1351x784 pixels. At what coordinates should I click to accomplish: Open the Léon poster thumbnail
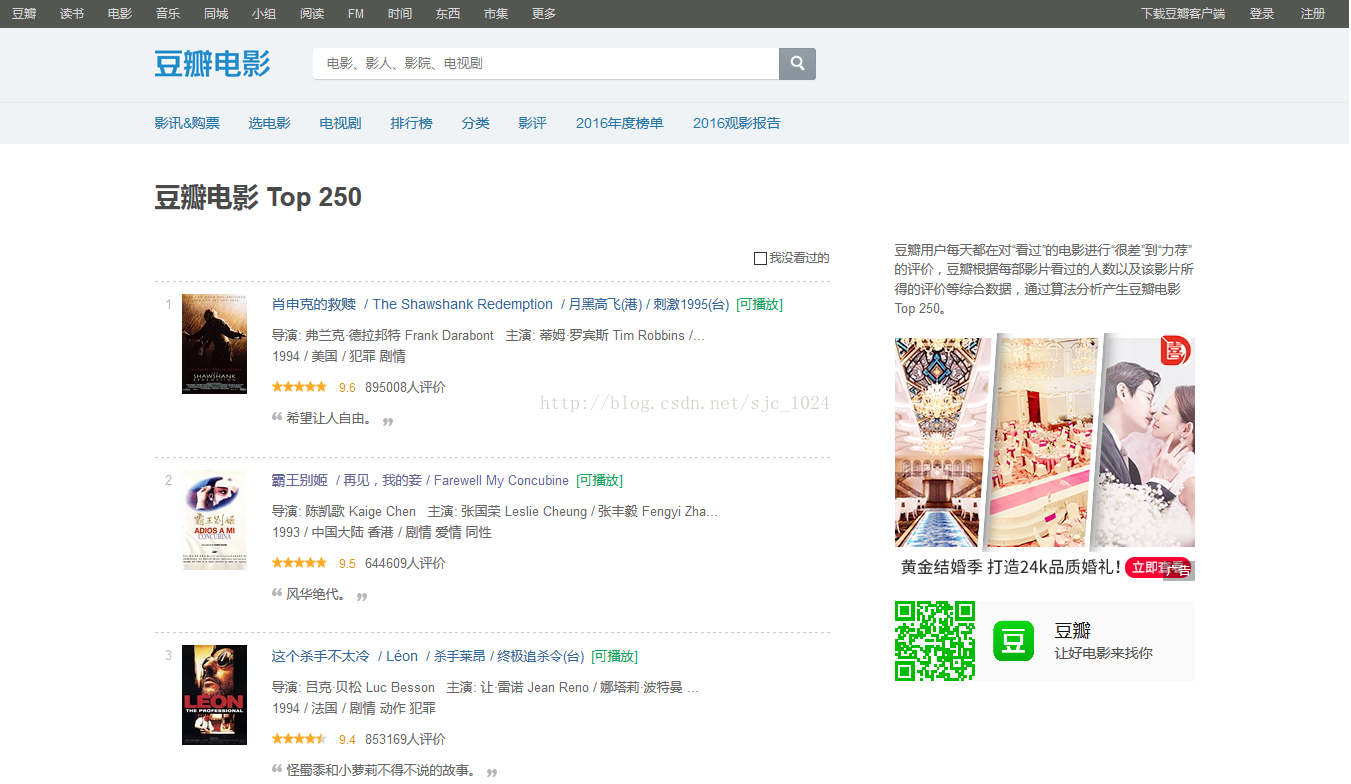click(x=214, y=695)
